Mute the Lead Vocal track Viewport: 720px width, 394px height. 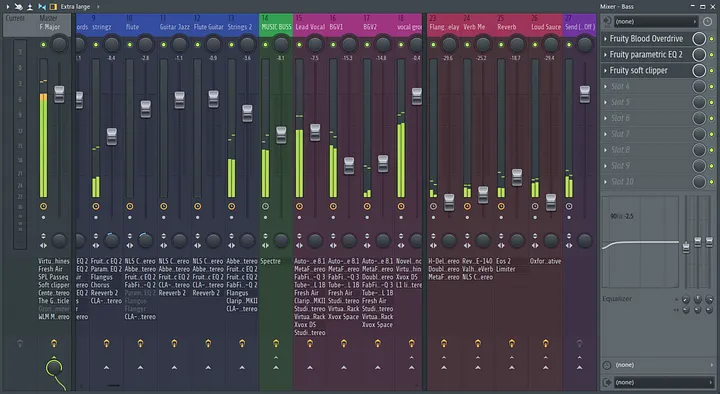tap(299, 45)
